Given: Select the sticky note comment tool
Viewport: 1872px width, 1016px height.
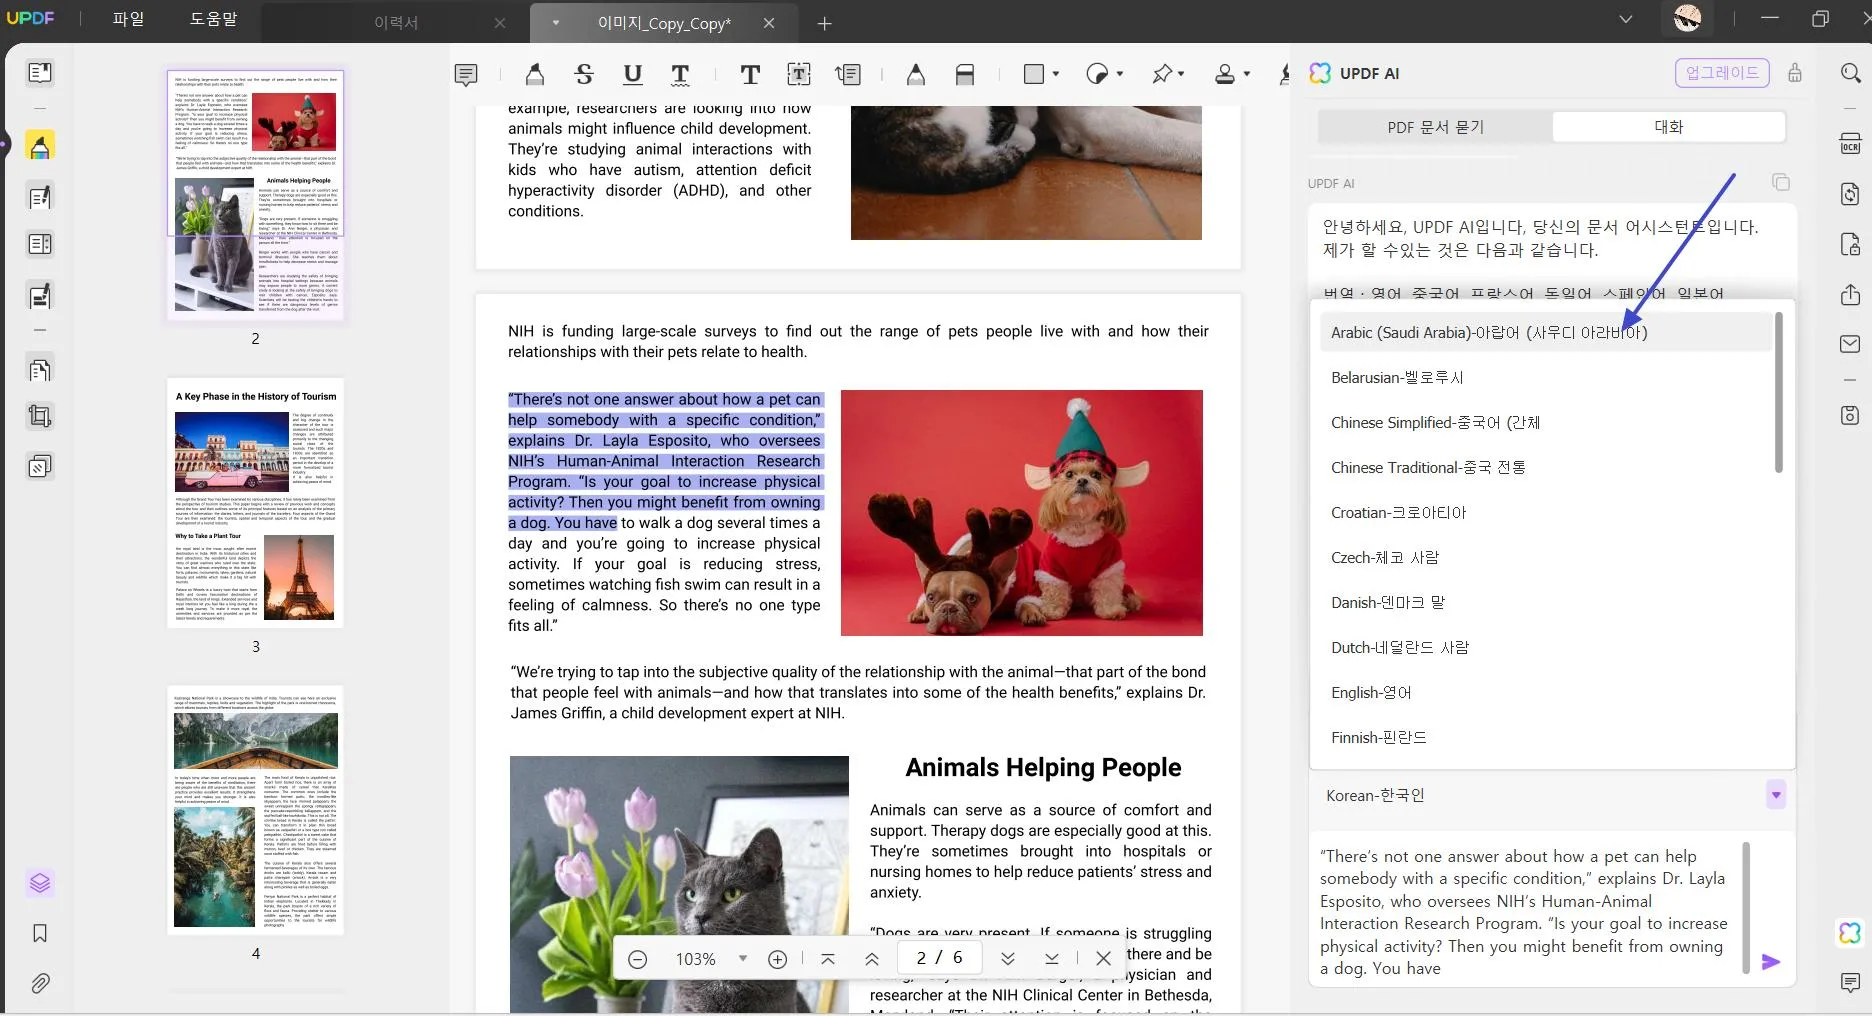Looking at the screenshot, I should [466, 74].
